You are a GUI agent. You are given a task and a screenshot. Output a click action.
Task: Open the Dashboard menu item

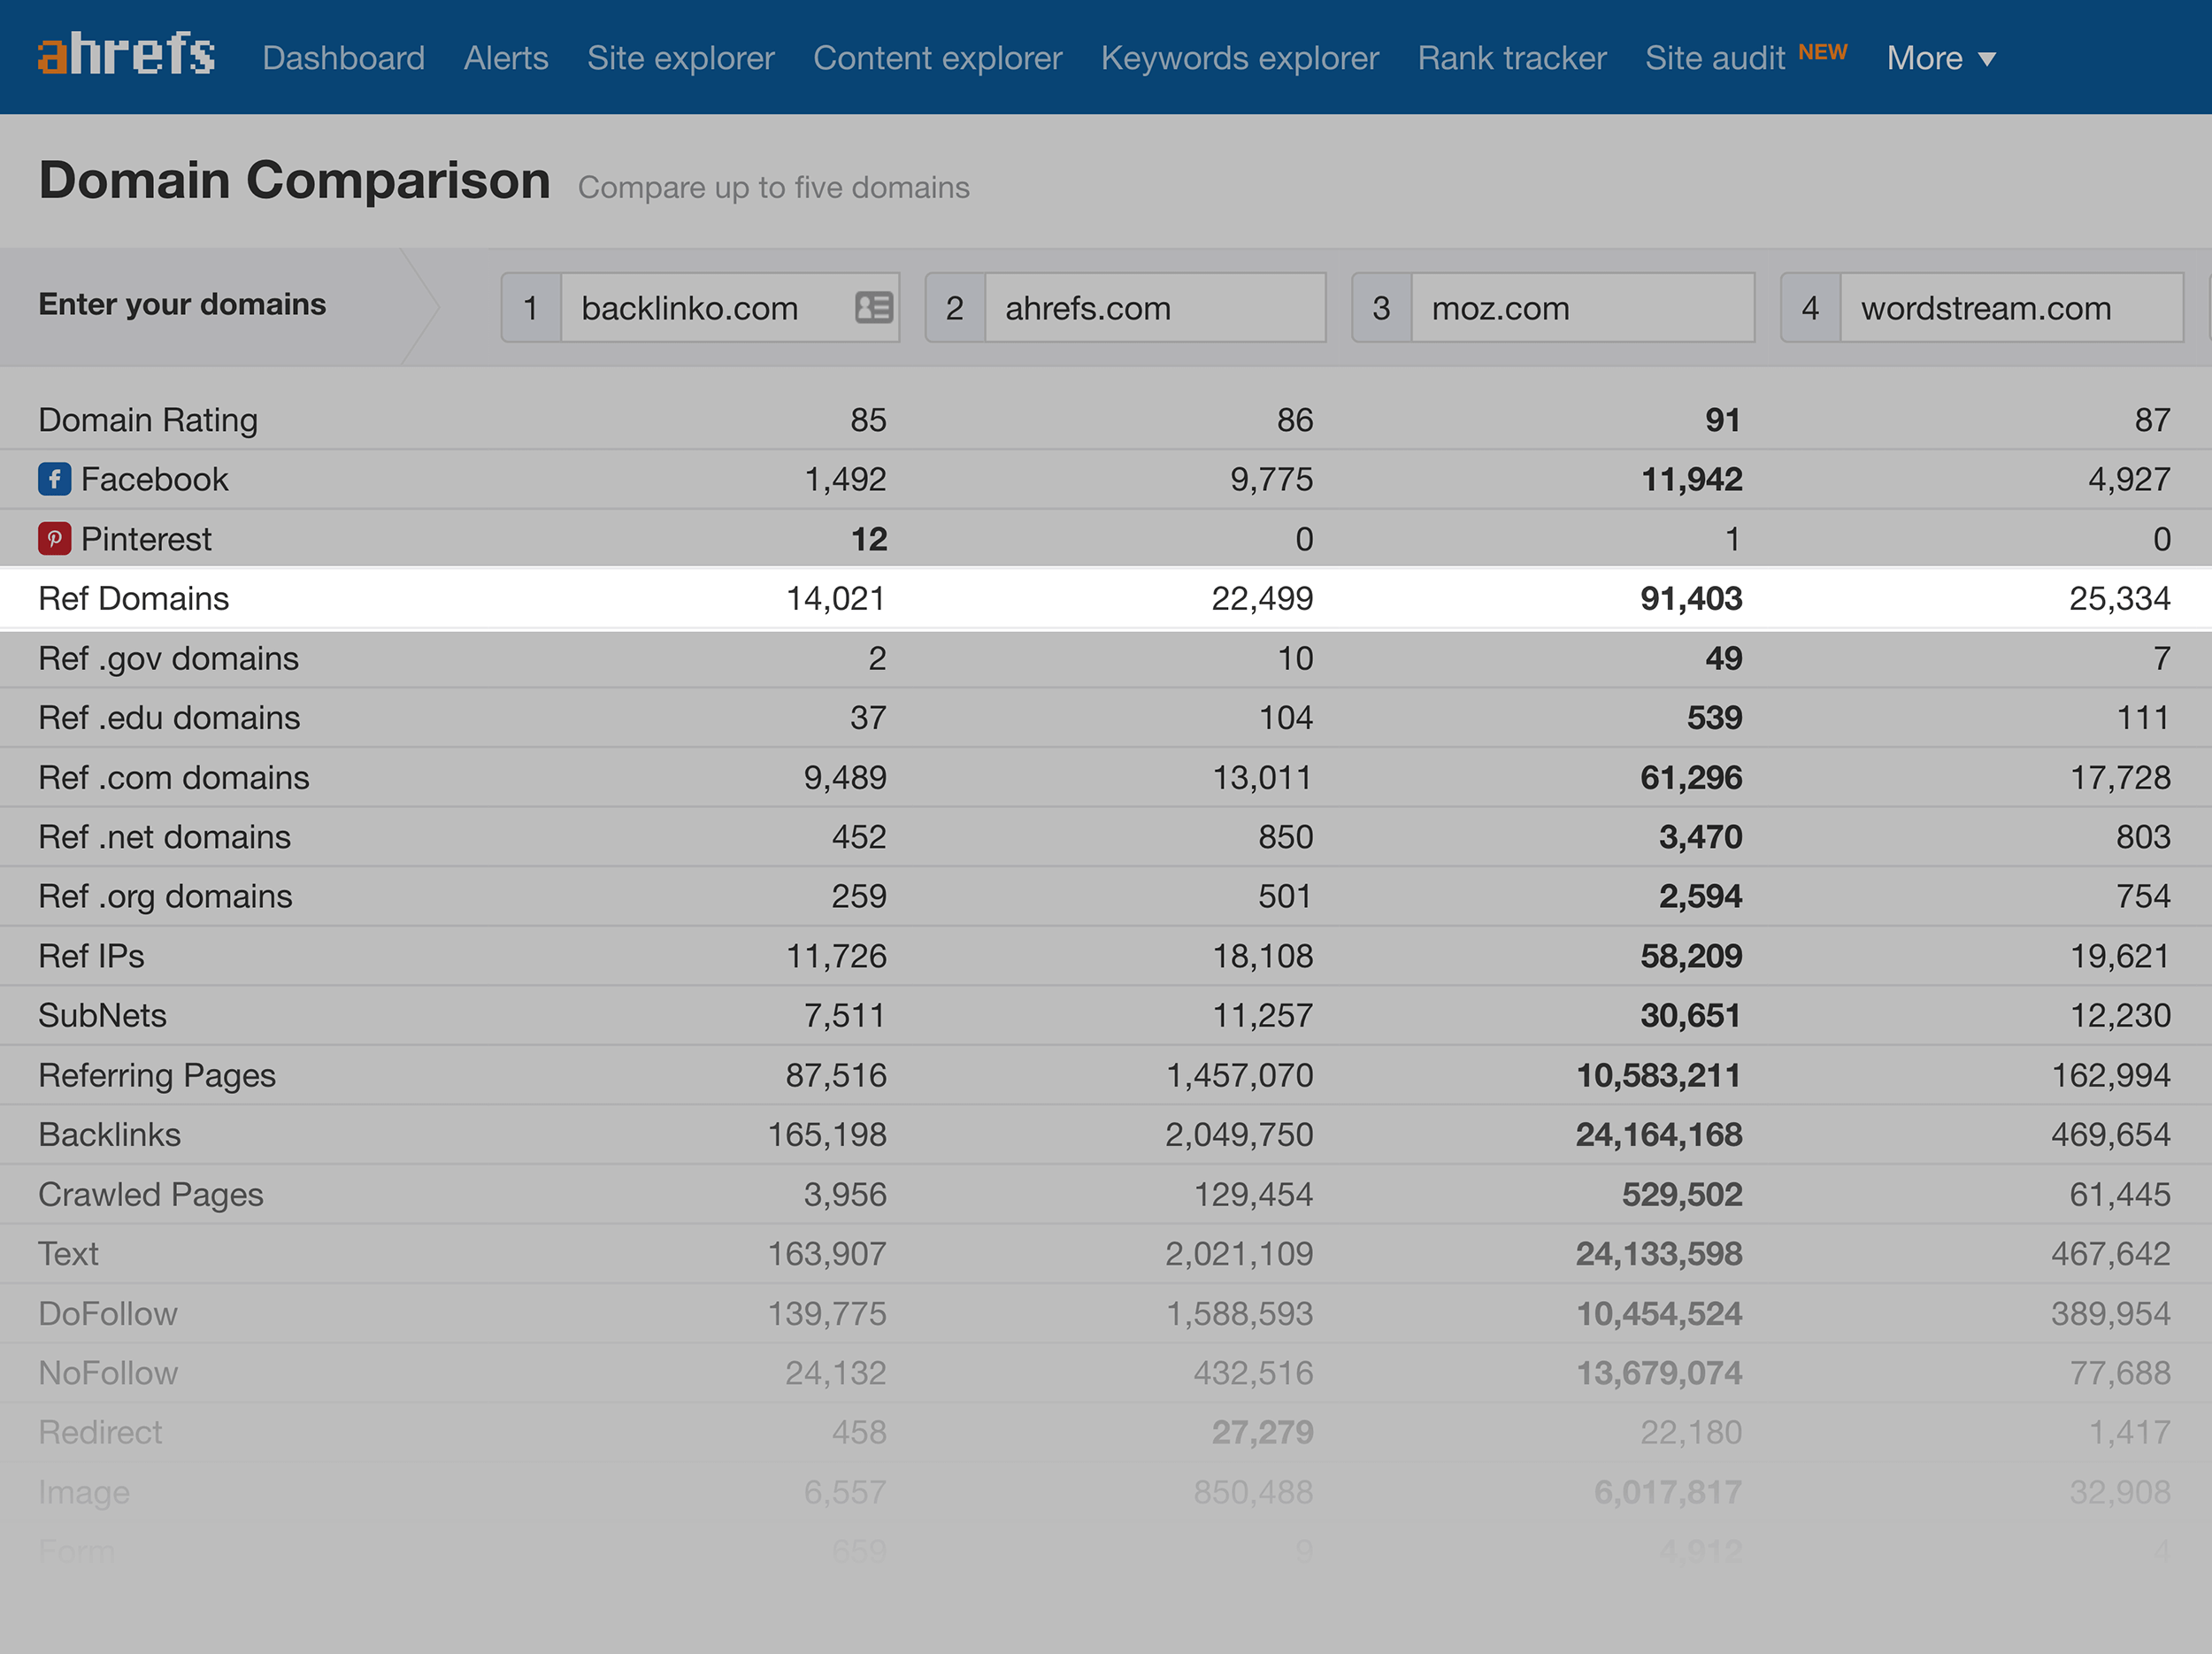pyautogui.click(x=343, y=58)
